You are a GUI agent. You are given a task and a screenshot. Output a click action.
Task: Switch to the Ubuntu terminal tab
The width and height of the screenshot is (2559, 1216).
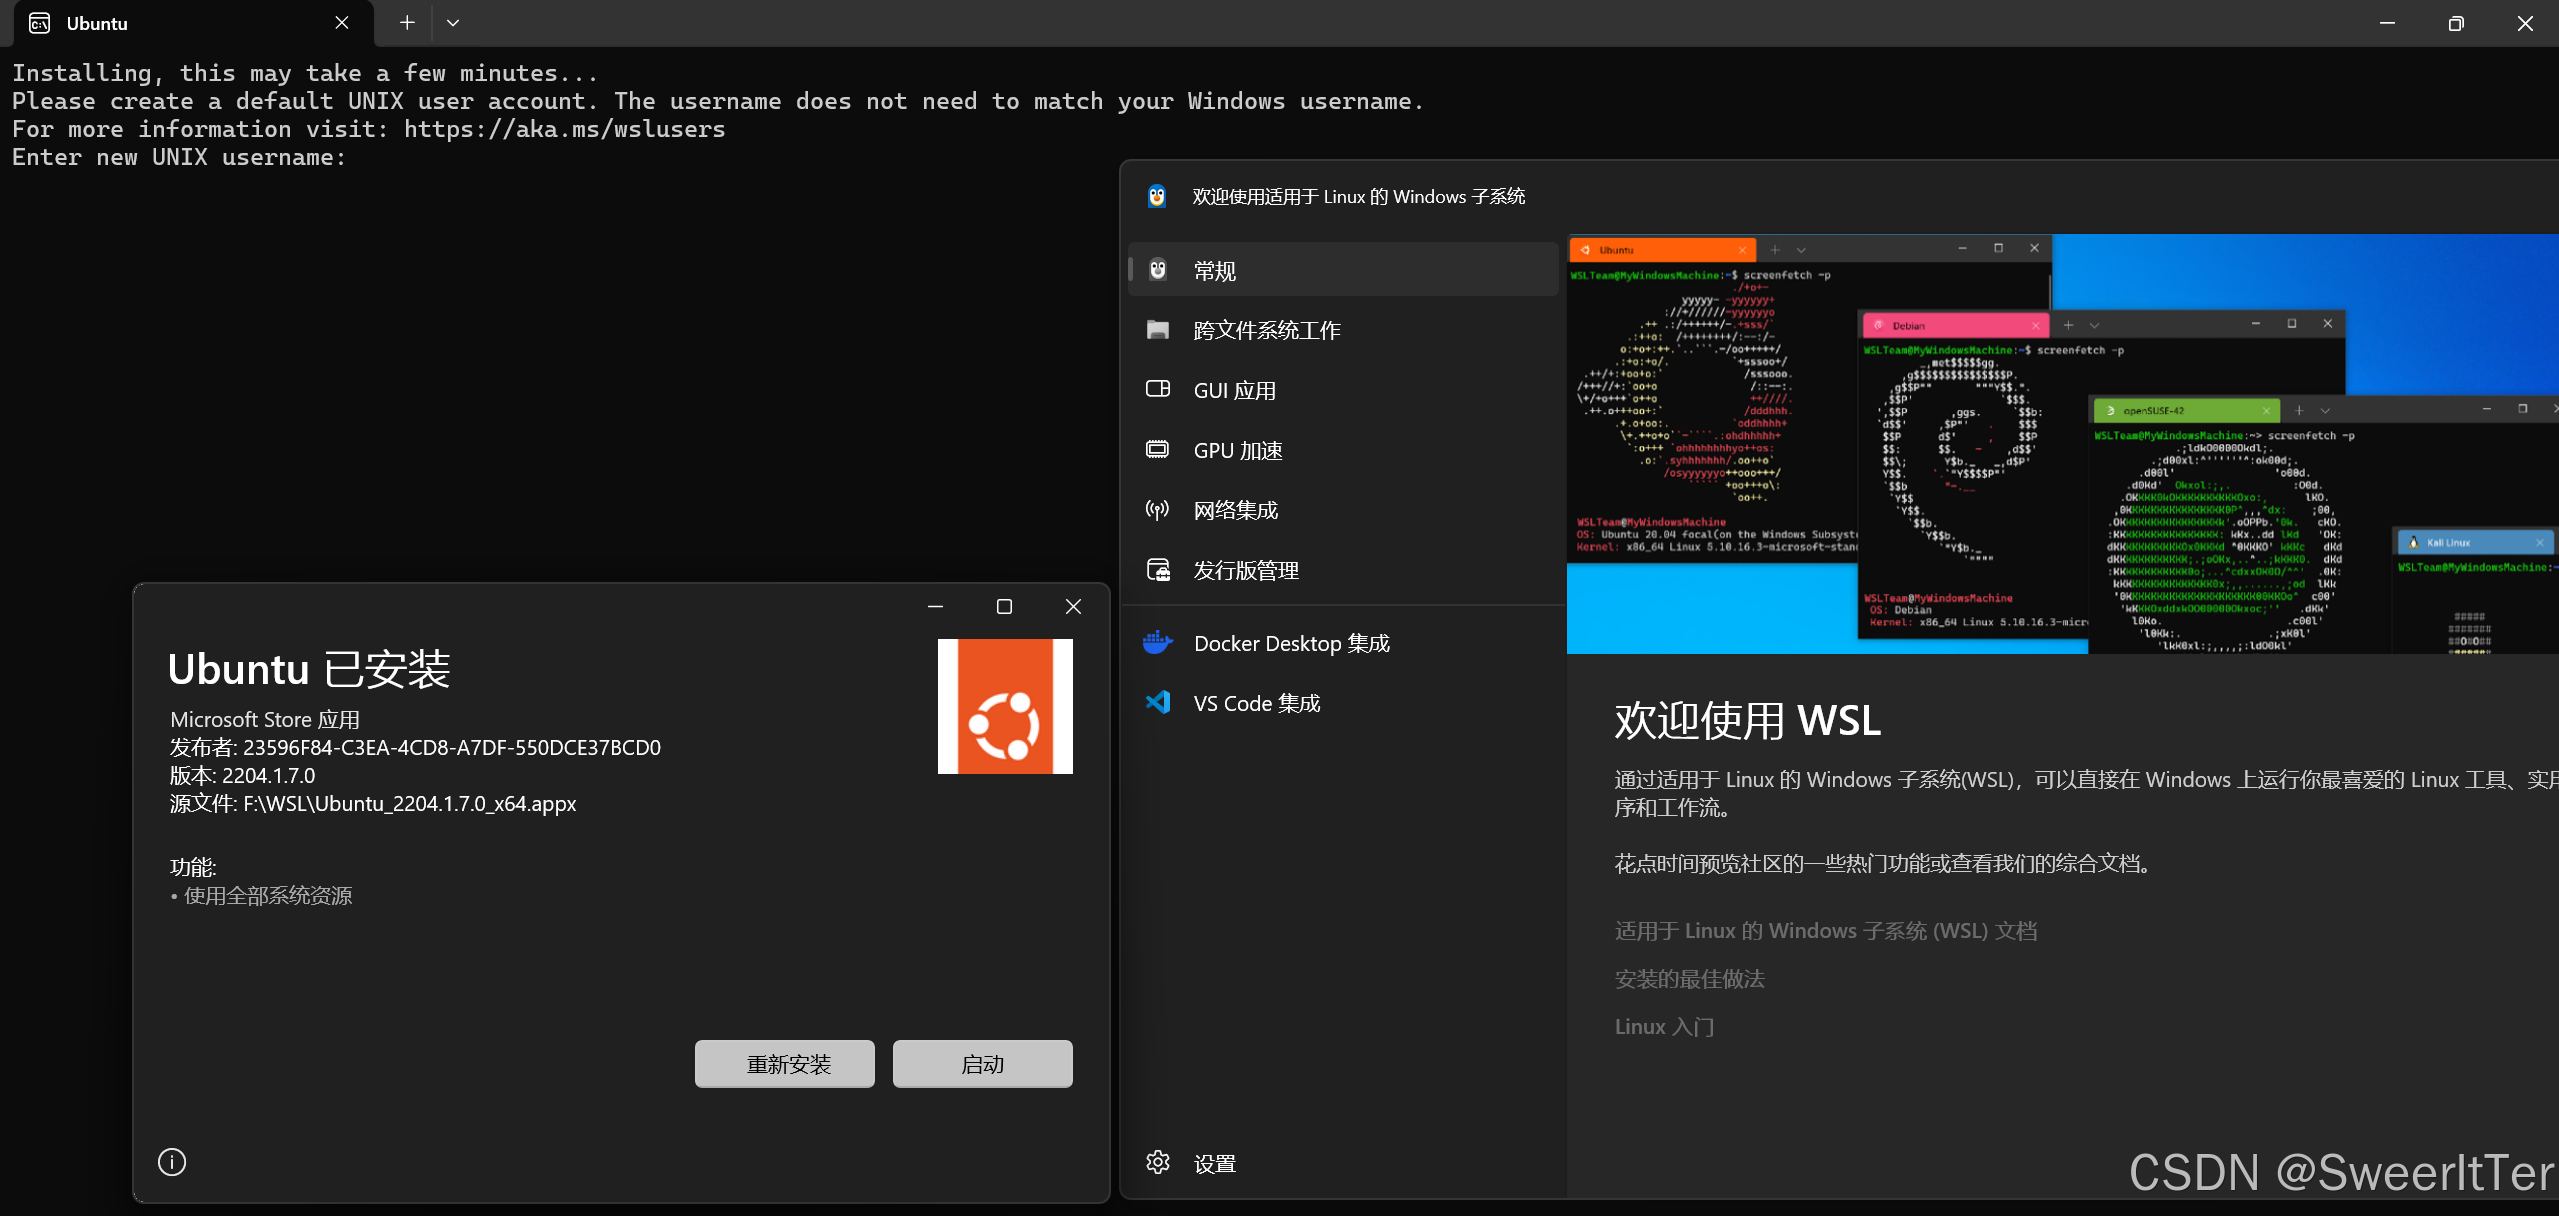click(150, 22)
